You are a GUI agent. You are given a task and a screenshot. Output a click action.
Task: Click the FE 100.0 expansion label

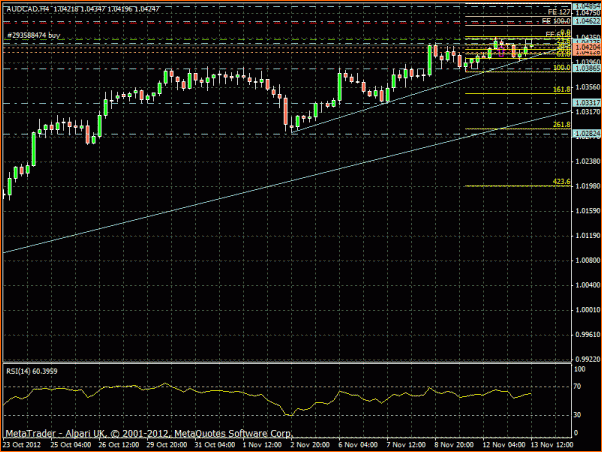(556, 21)
